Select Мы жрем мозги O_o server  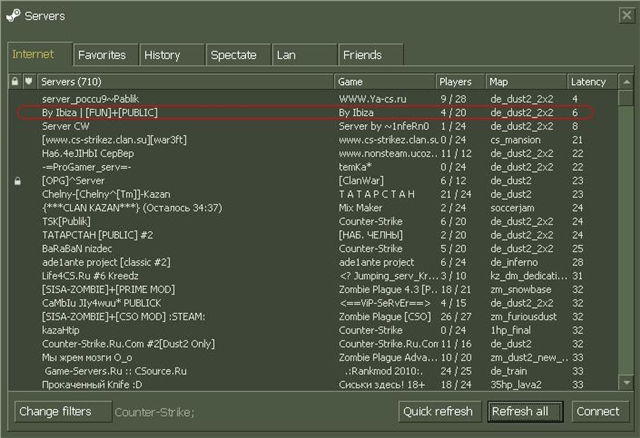[312, 358]
